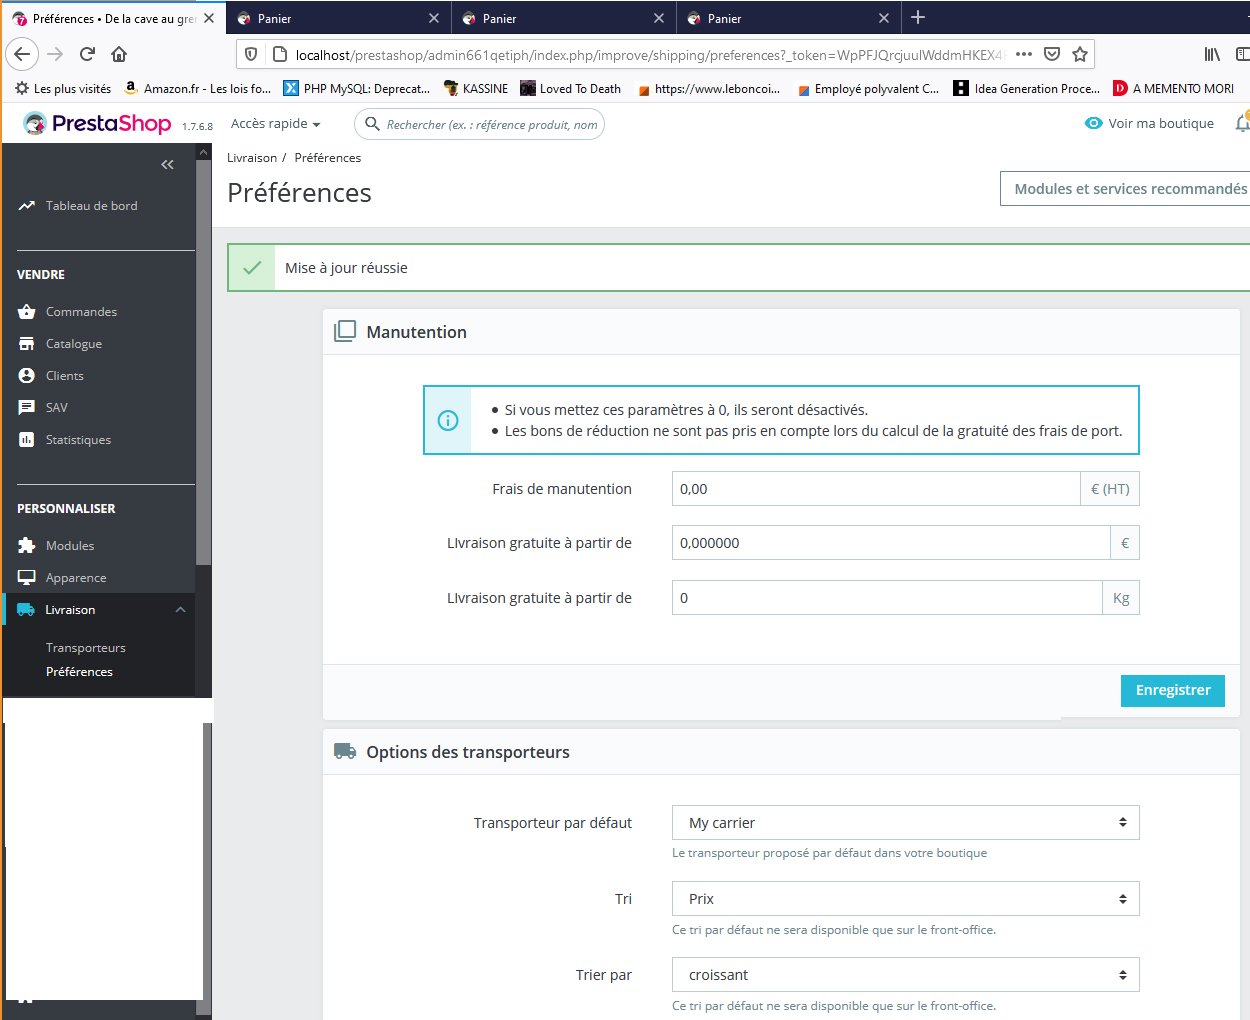Open Idea Generation Proce... bookmark
Screen dimensions: 1250x1020
tap(1027, 88)
